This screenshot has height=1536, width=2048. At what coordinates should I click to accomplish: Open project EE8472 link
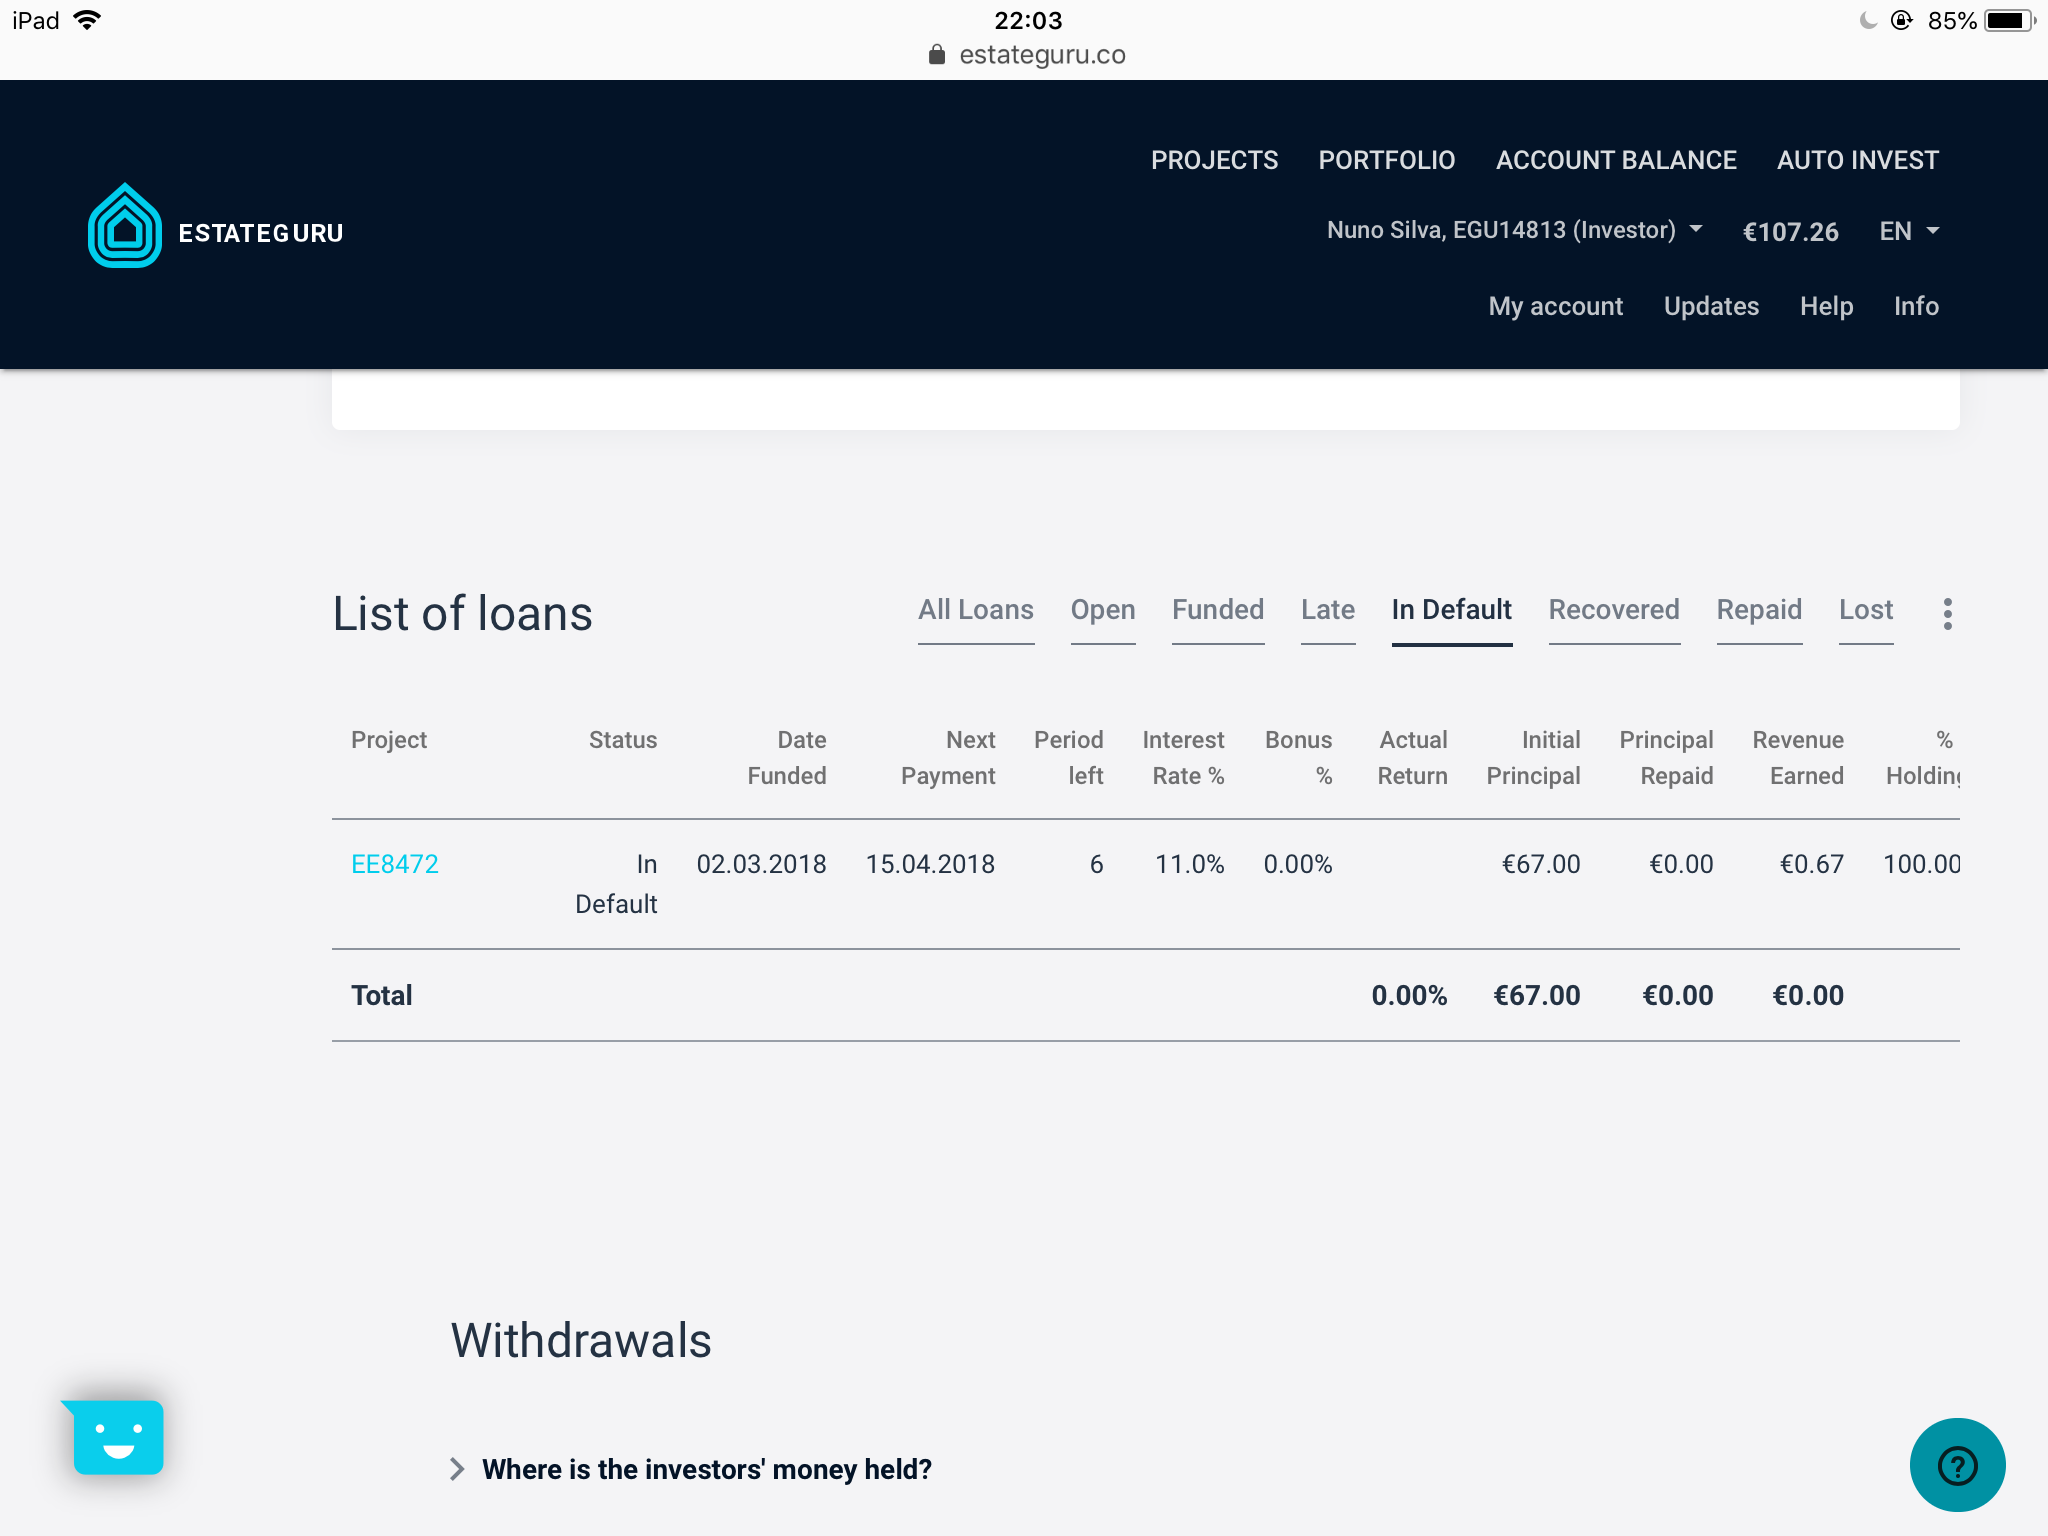(395, 864)
